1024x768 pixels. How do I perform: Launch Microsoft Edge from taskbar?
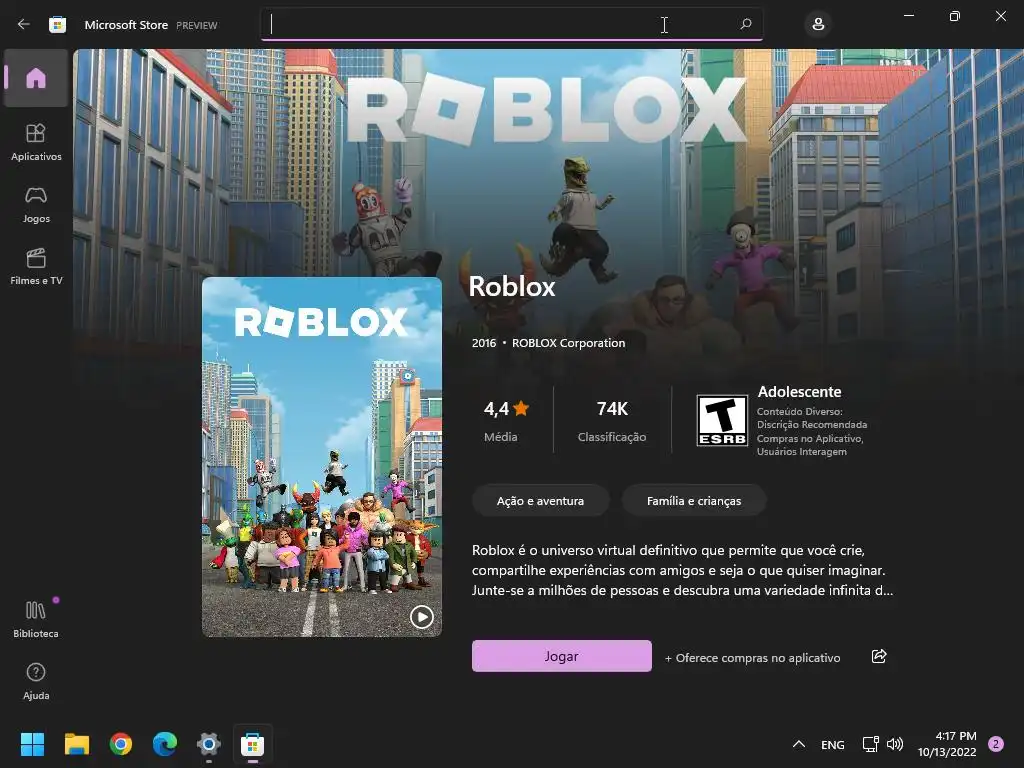click(x=165, y=744)
